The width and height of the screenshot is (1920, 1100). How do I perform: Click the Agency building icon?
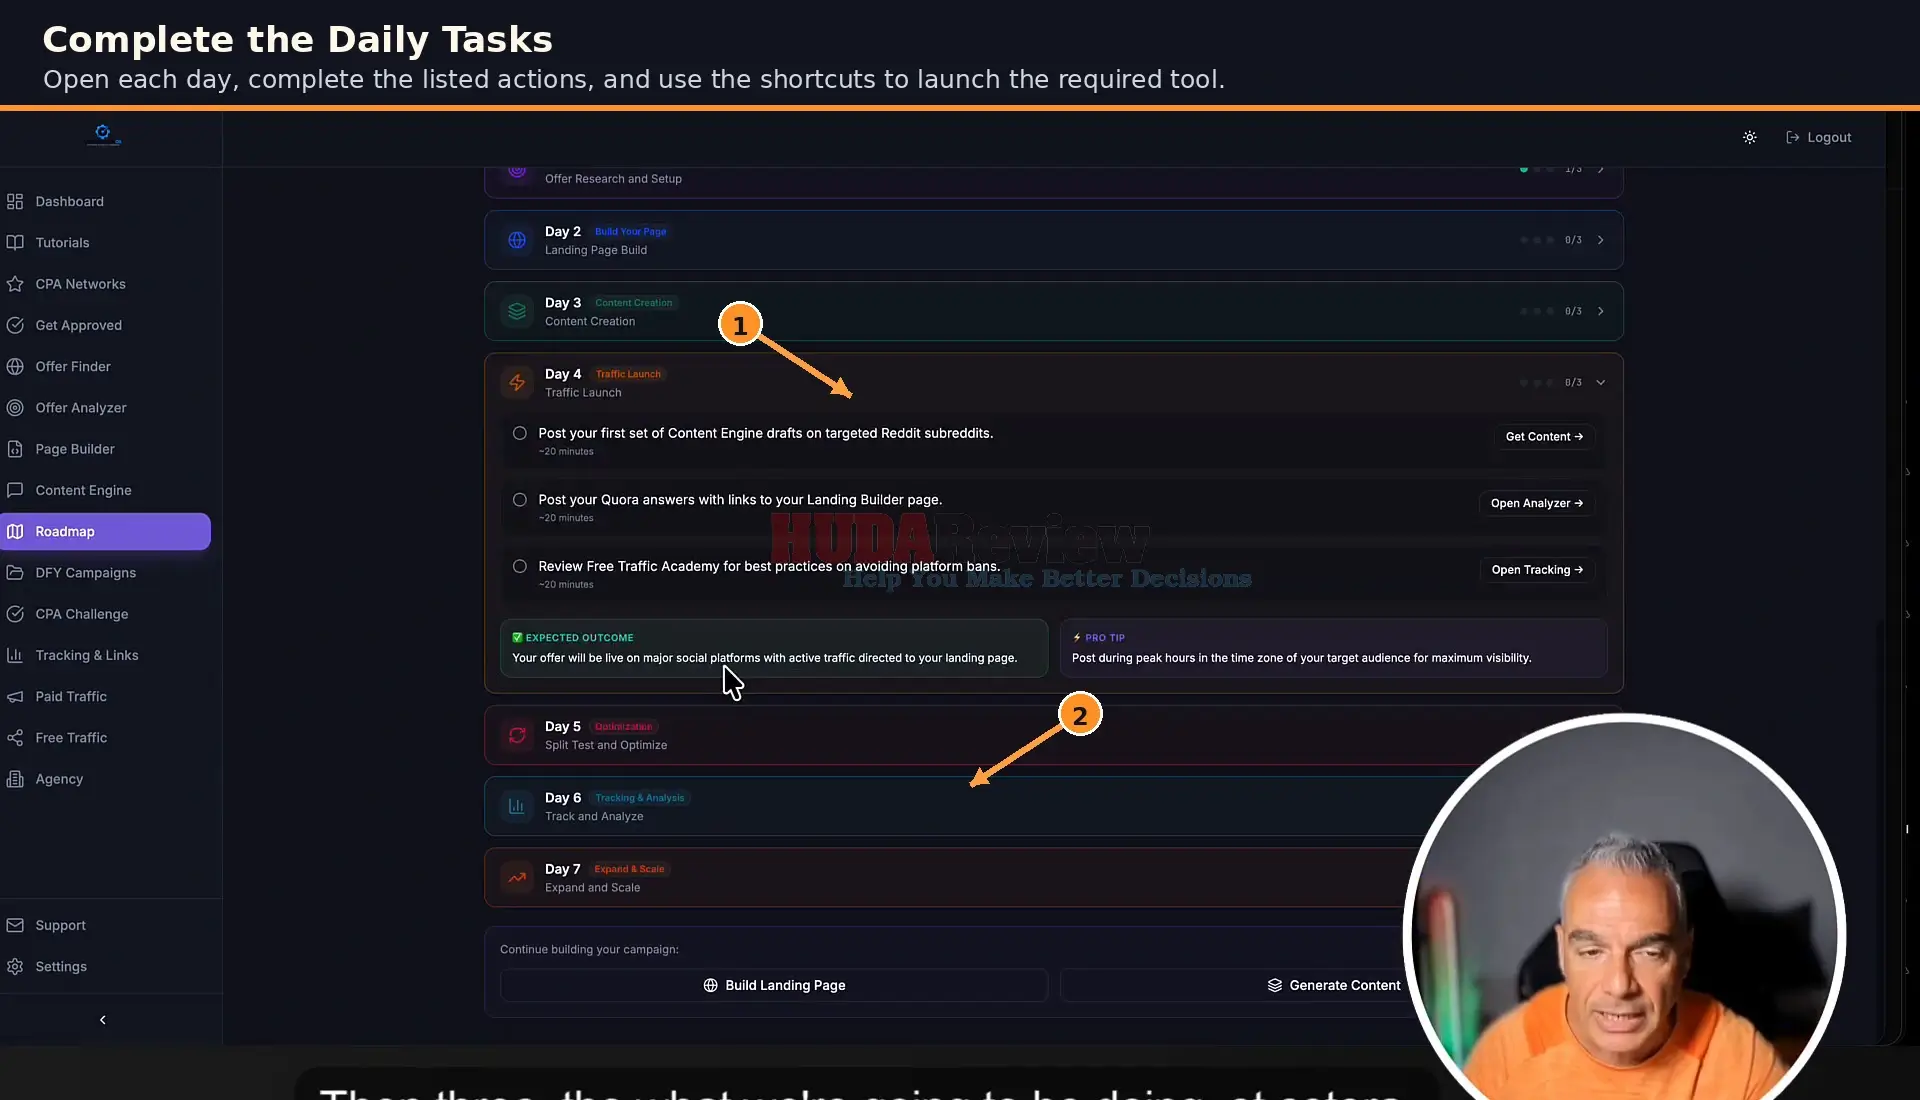[x=15, y=779]
